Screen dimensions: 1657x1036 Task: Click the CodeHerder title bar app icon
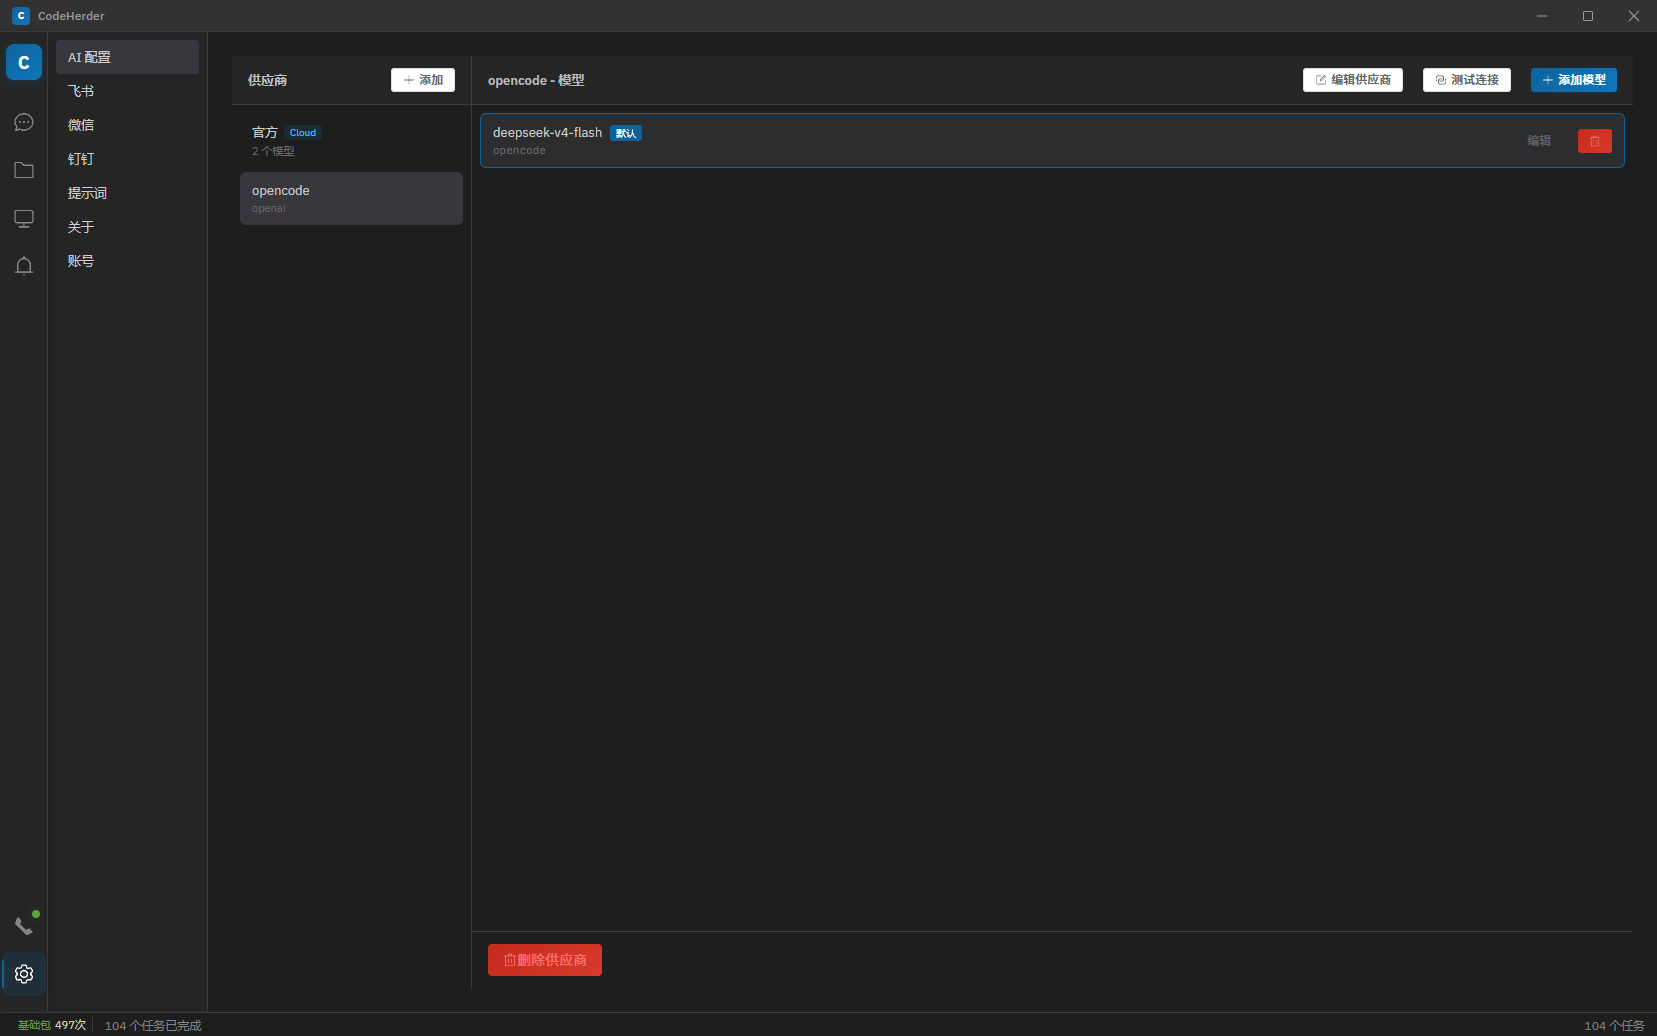tap(21, 16)
